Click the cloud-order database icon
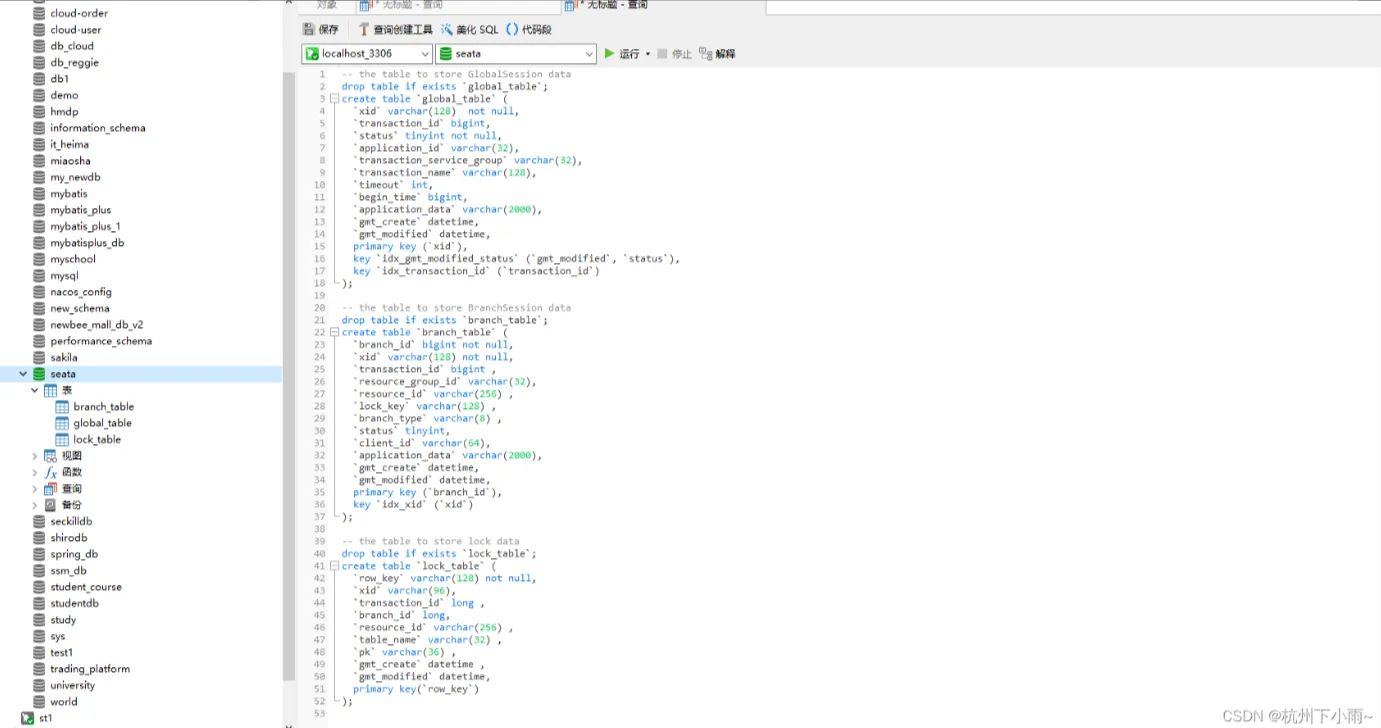 39,13
